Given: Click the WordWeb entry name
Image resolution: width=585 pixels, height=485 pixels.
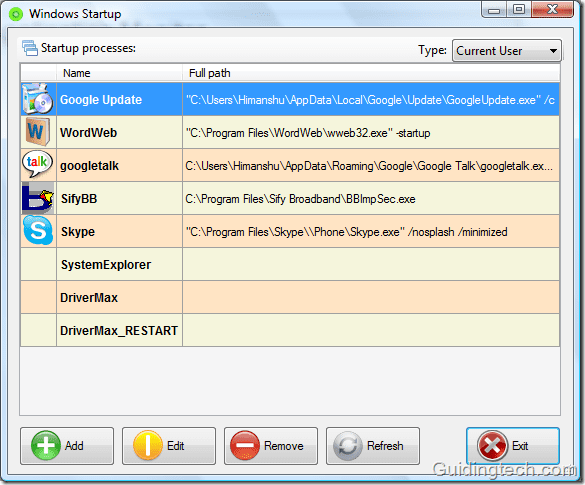Looking at the screenshot, I should [x=88, y=133].
